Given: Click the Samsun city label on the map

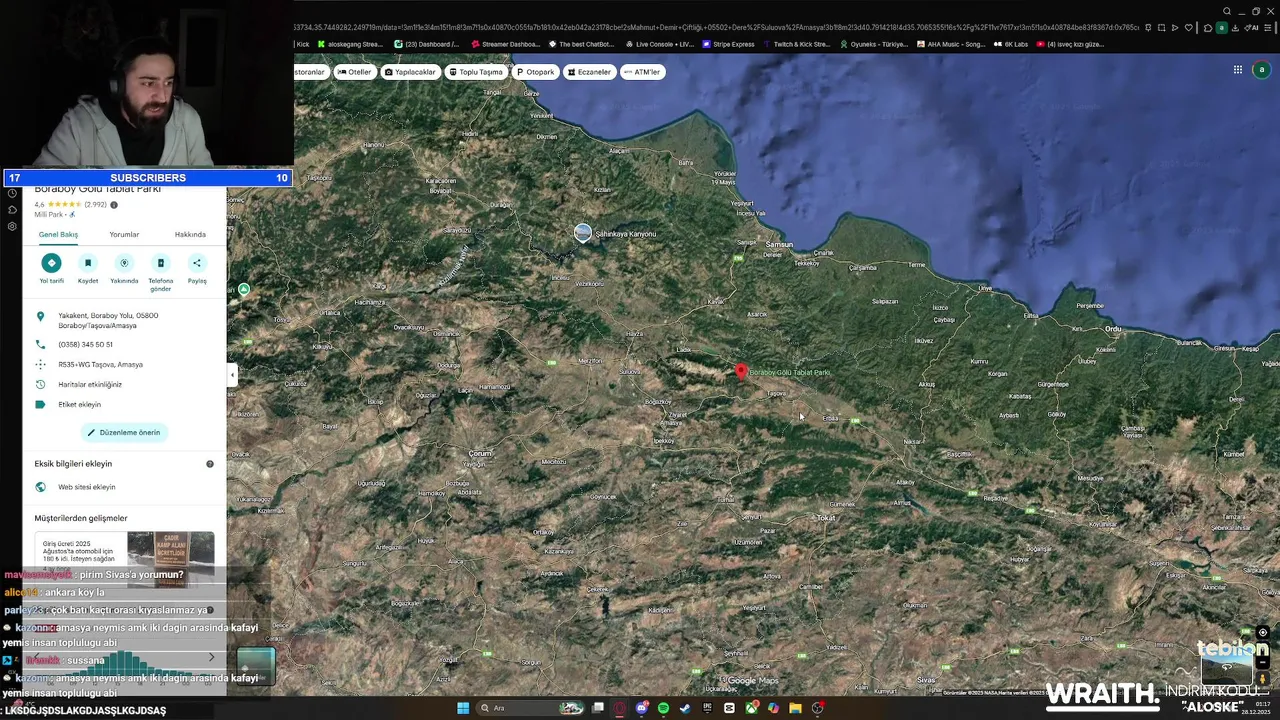Looking at the screenshot, I should pos(779,245).
